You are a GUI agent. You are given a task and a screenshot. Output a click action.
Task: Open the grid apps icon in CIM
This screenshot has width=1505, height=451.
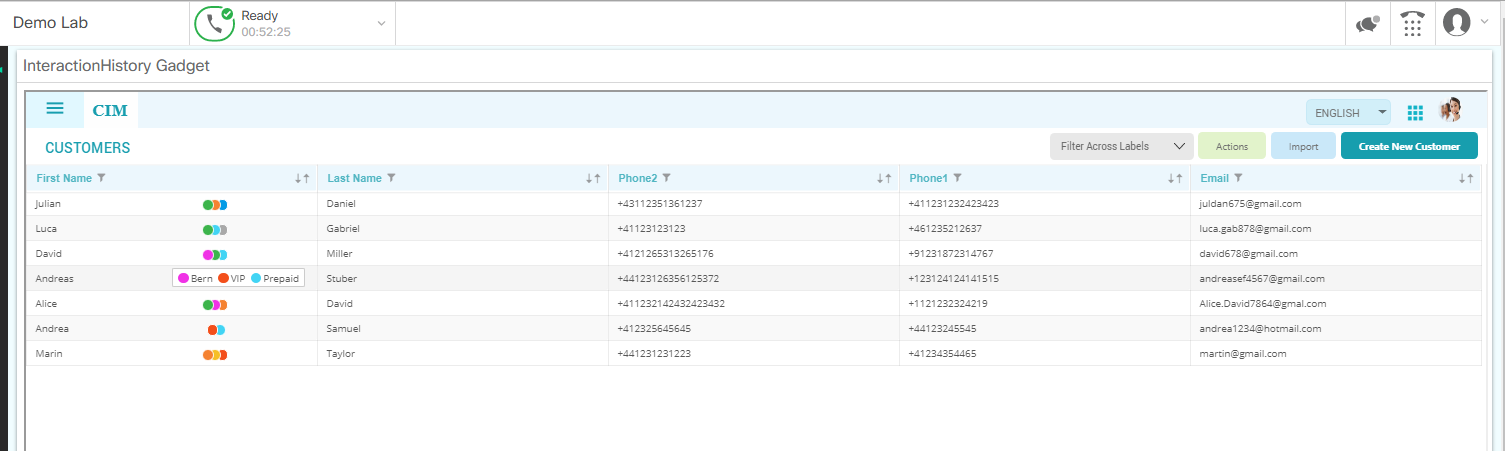[1415, 113]
